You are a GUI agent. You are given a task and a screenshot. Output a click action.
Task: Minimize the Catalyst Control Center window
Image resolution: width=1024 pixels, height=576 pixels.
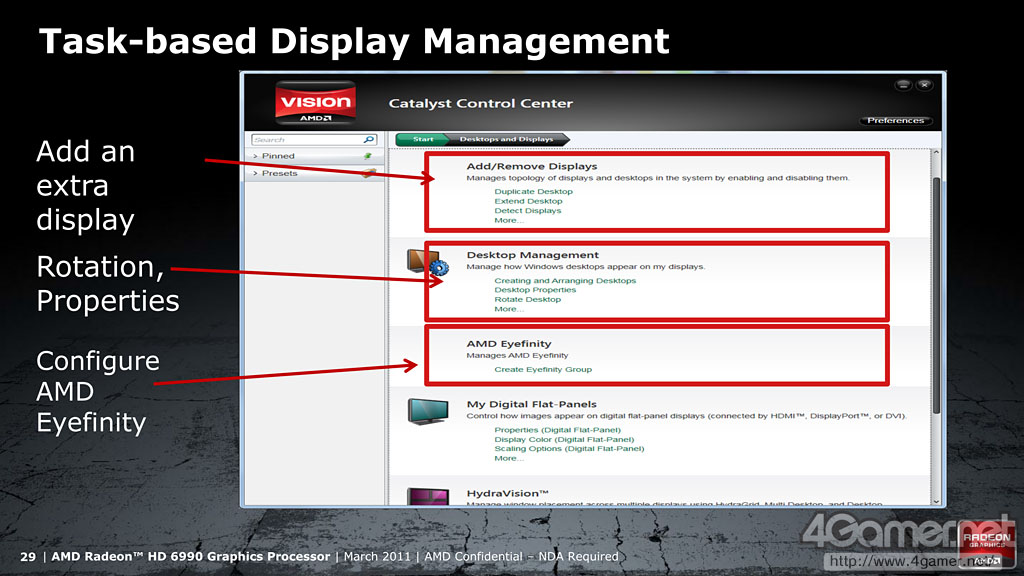(903, 85)
